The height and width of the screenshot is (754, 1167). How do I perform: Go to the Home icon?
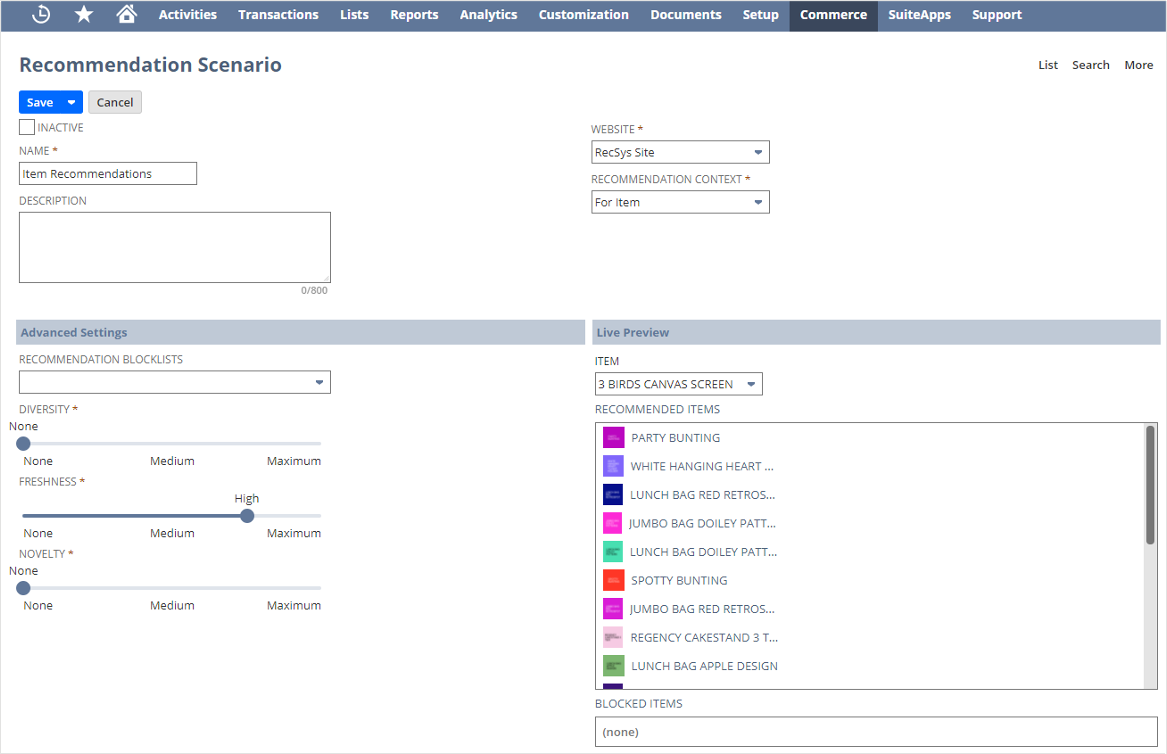click(x=127, y=14)
